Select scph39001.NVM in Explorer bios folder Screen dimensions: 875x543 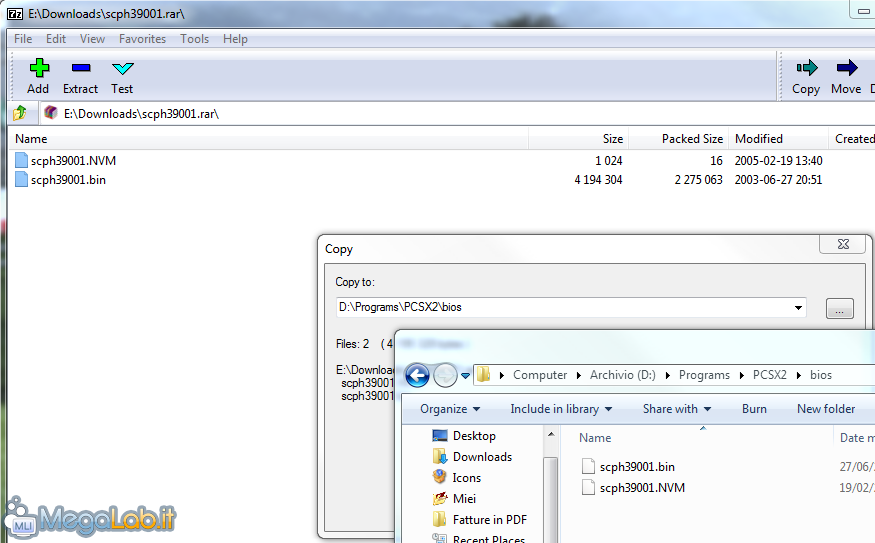coord(633,488)
